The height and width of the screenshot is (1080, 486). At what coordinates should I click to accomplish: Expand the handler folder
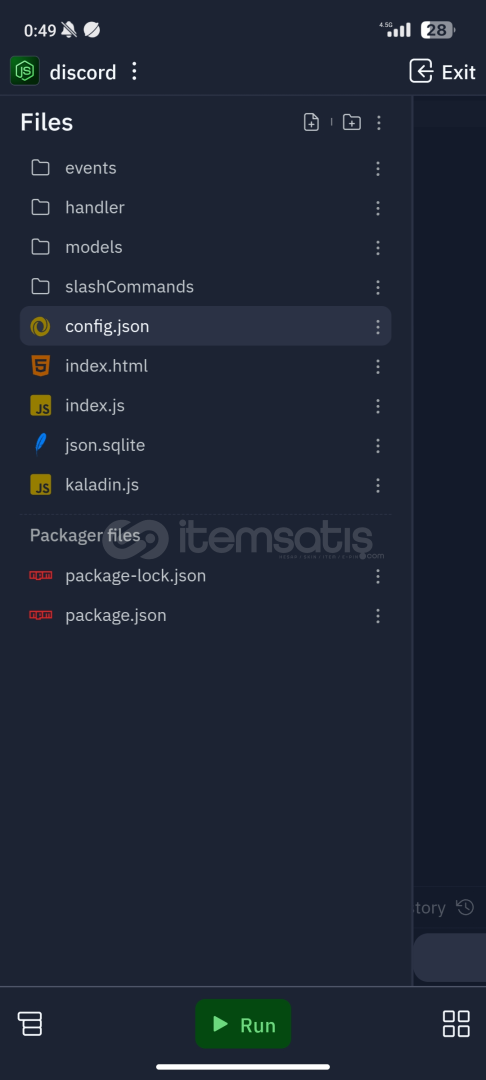(206, 207)
